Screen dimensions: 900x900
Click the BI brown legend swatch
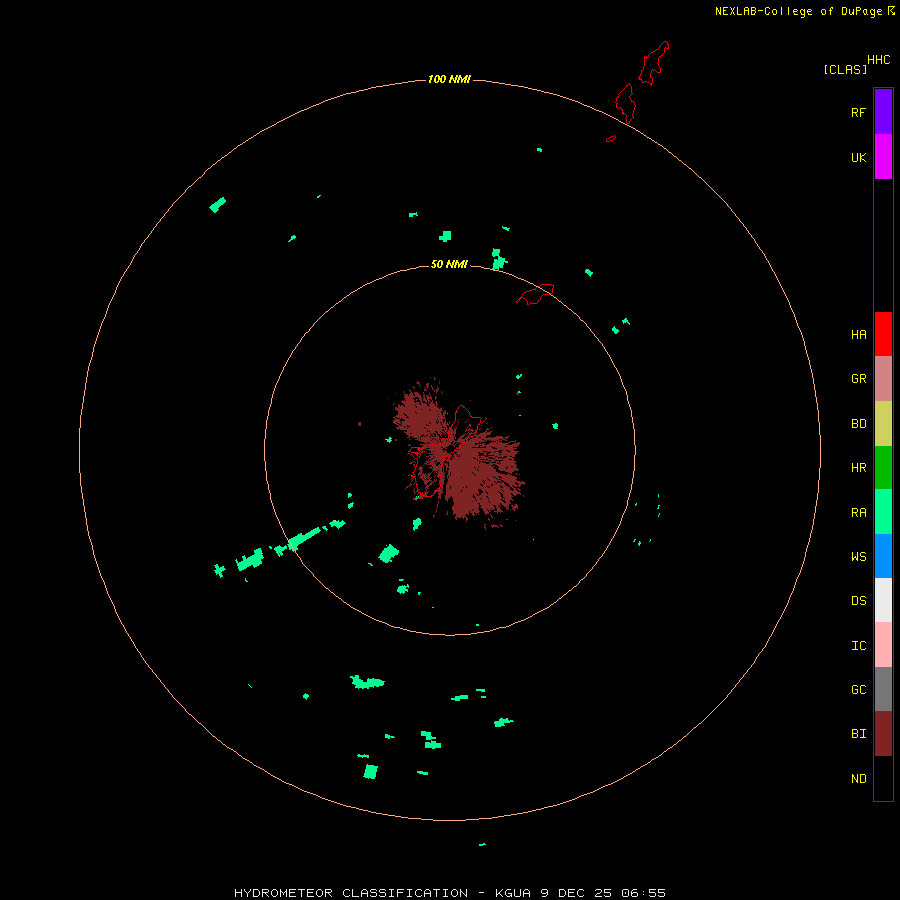tap(883, 734)
